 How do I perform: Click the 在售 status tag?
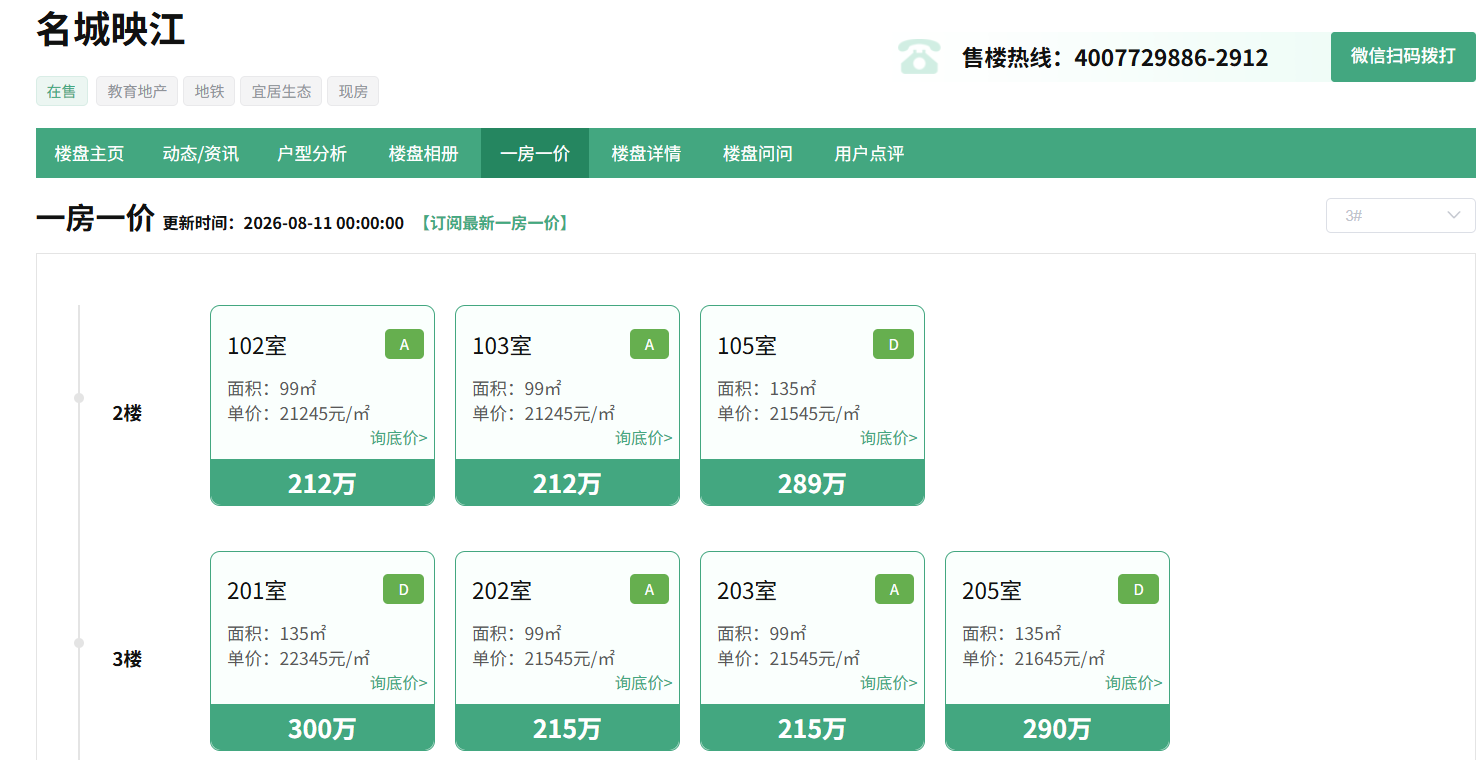coord(62,91)
